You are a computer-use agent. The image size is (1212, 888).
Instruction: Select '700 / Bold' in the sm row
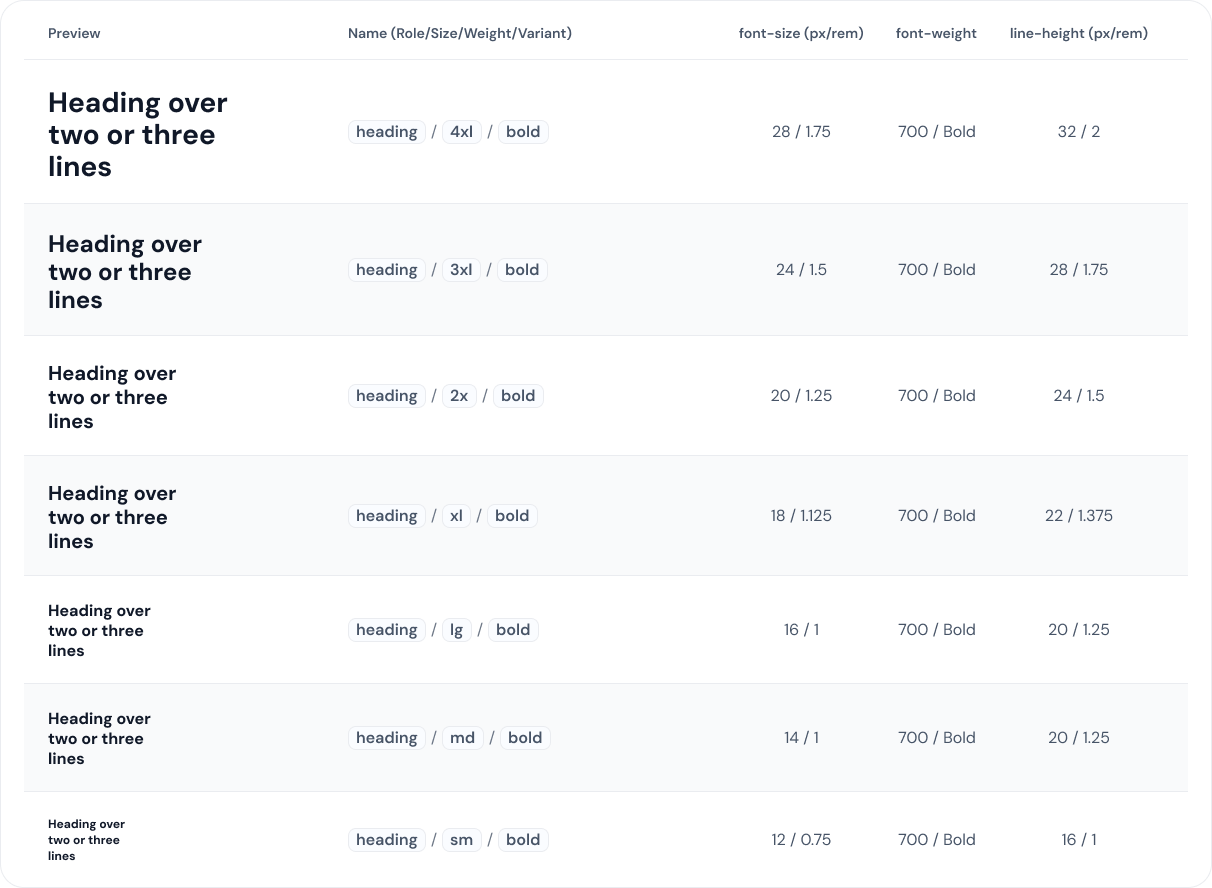tap(936, 839)
